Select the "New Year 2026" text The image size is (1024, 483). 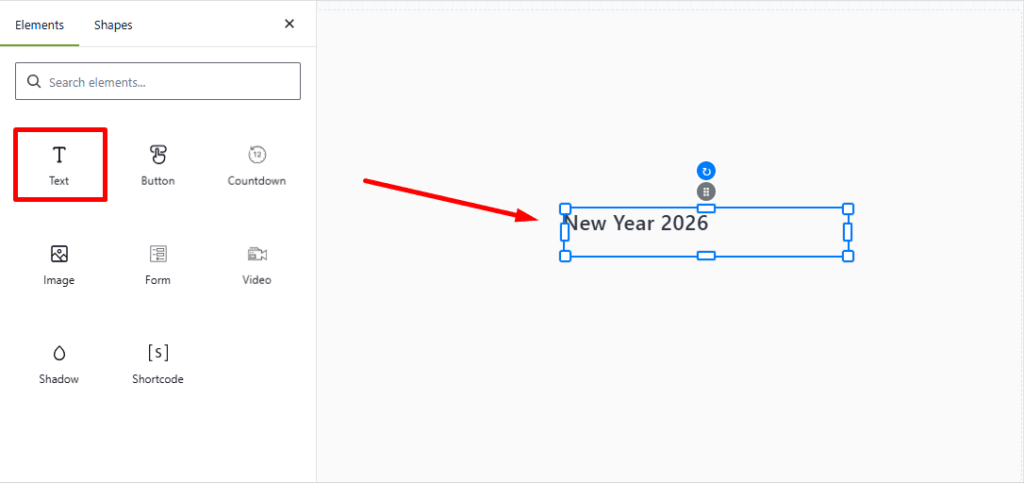(637, 223)
